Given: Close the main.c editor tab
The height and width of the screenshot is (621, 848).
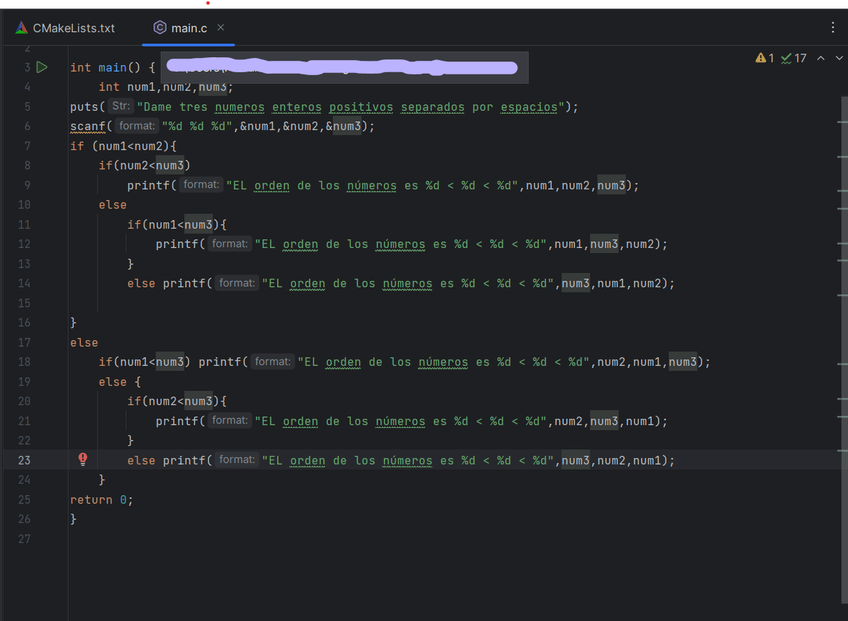Looking at the screenshot, I should click(221, 28).
